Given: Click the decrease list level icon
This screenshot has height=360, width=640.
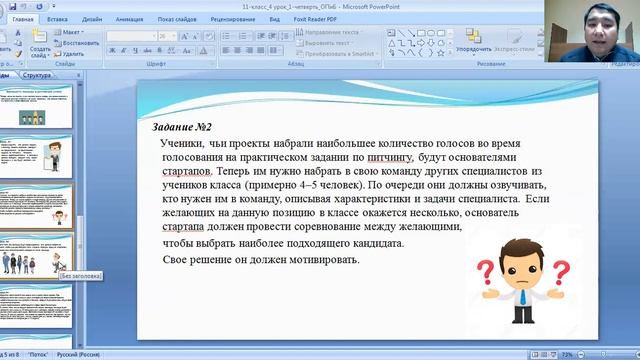Looking at the screenshot, I should [x=261, y=36].
